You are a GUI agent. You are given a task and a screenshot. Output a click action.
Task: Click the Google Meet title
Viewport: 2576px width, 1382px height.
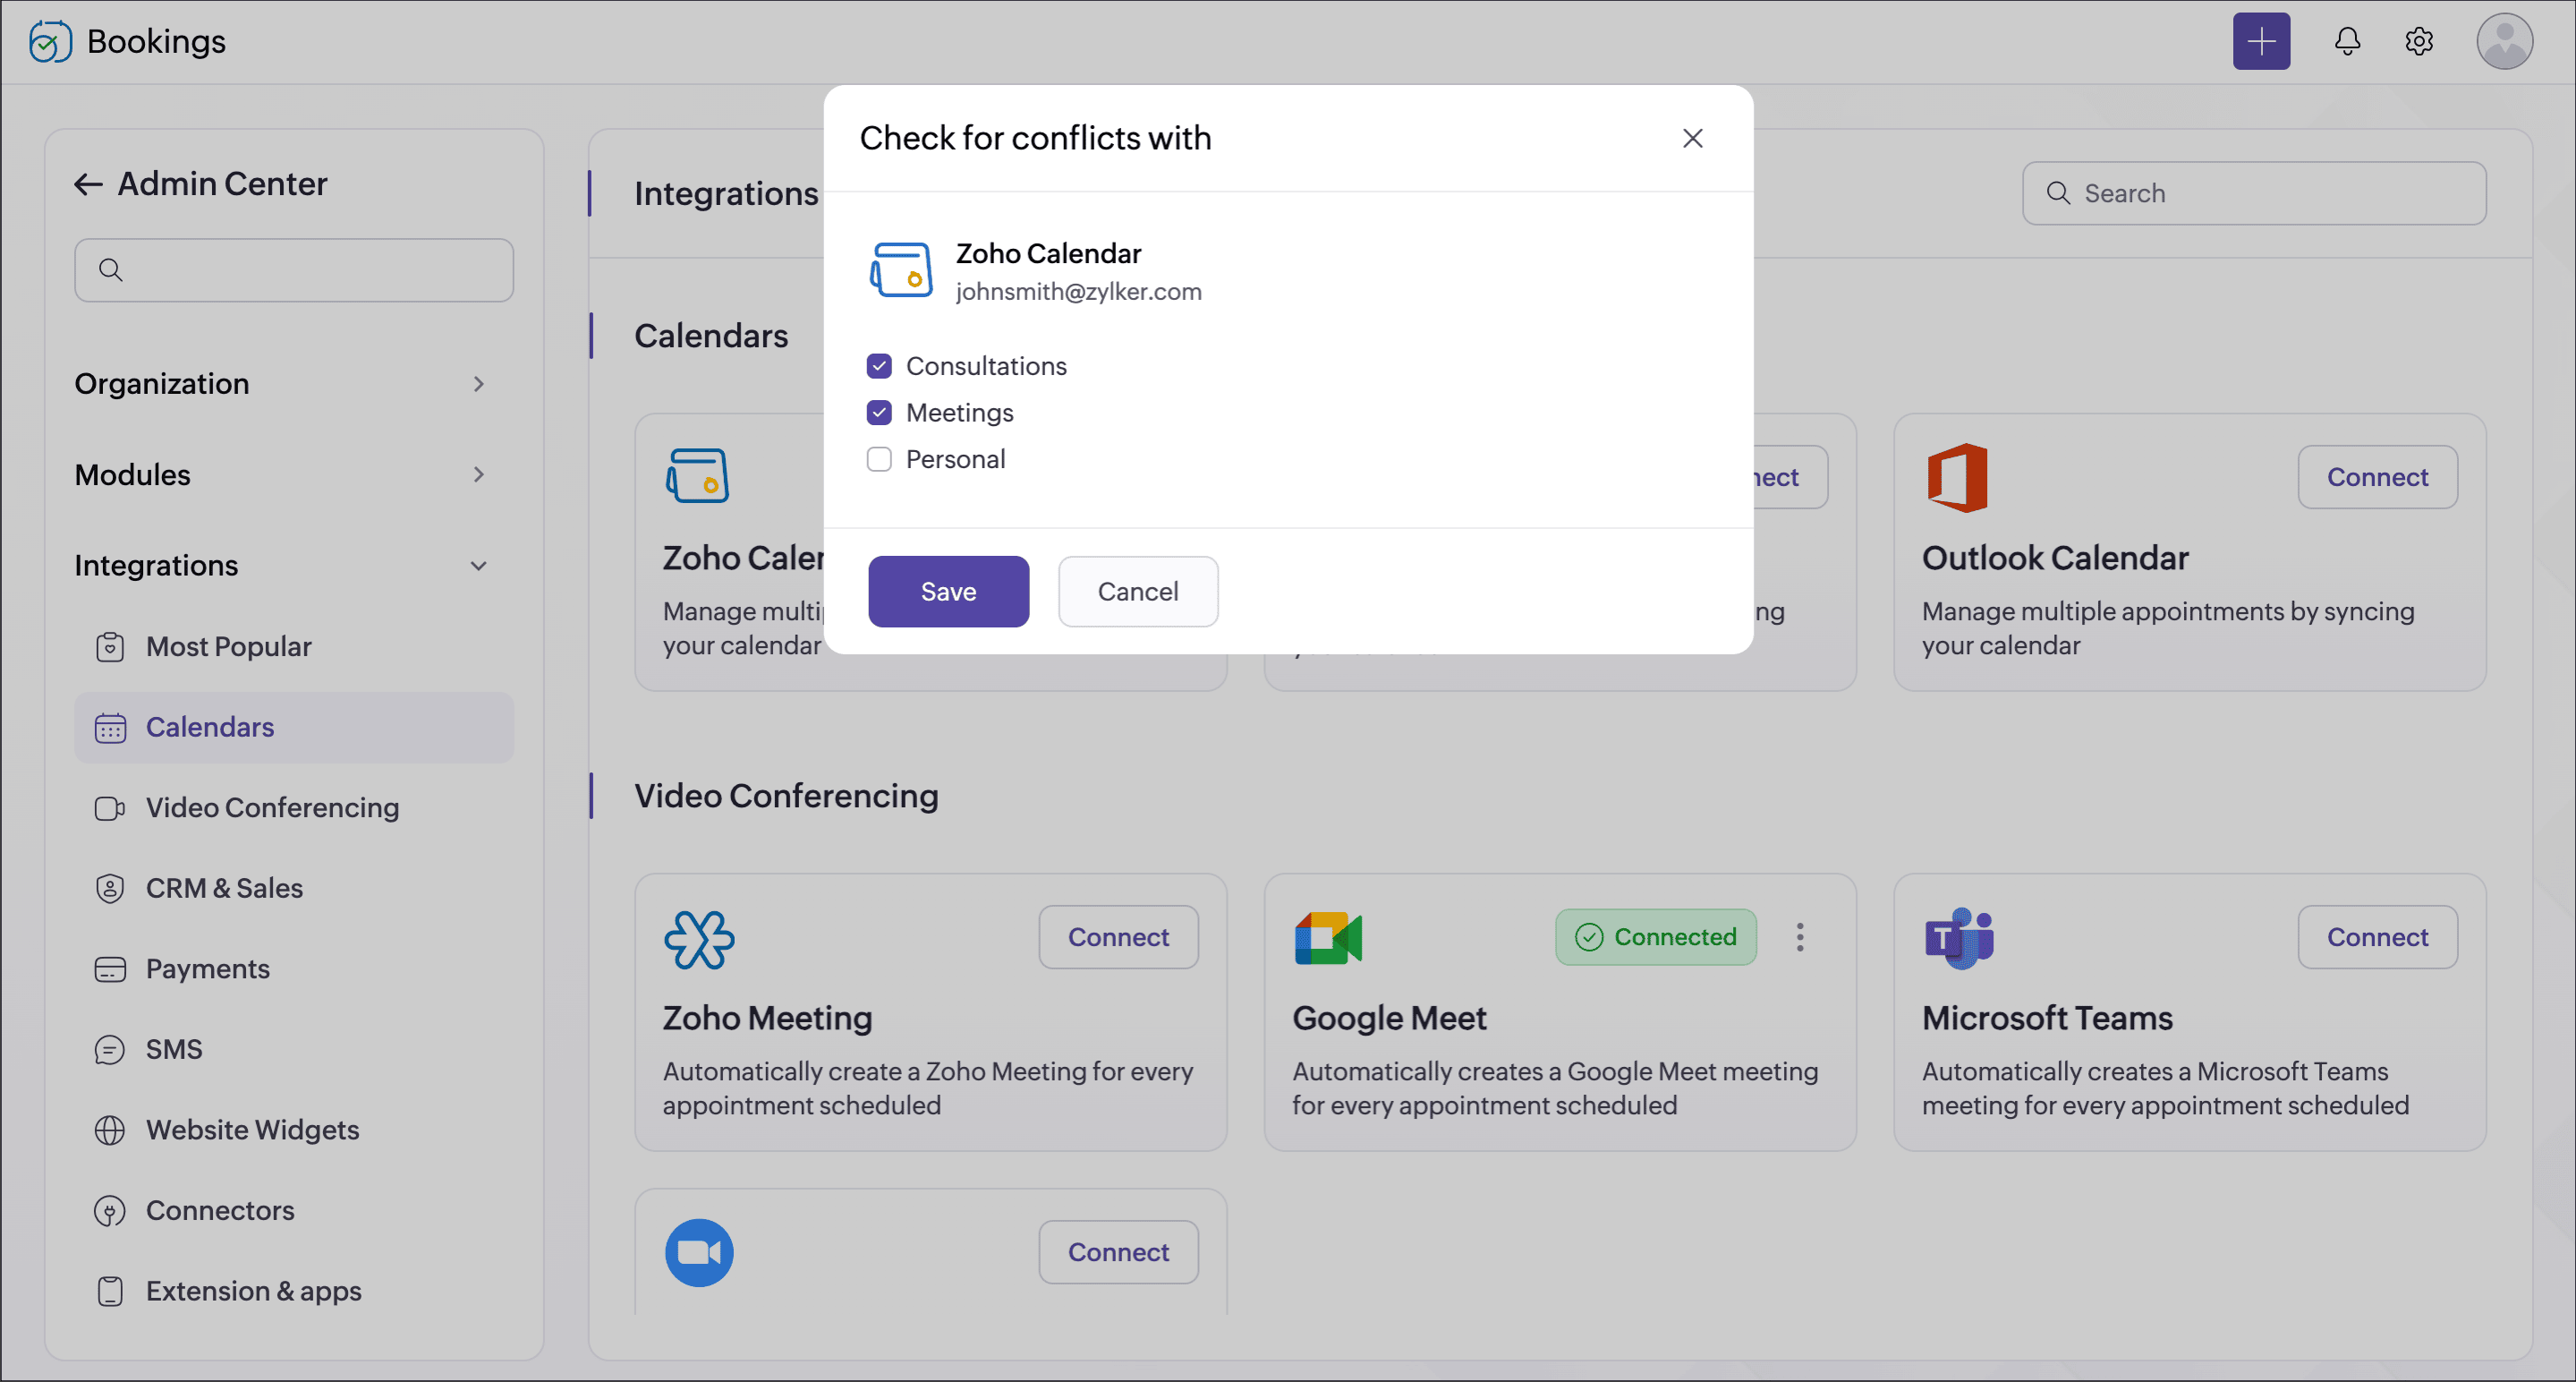click(x=1389, y=1018)
